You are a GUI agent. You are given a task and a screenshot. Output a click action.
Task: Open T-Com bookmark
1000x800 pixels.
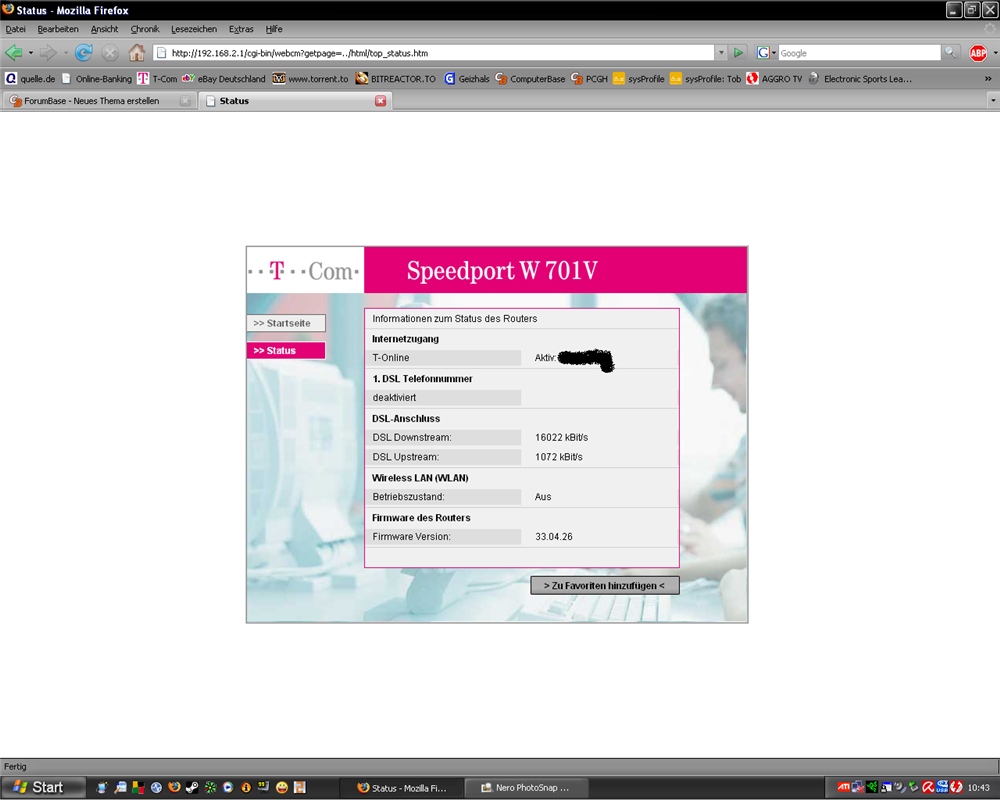pos(158,79)
